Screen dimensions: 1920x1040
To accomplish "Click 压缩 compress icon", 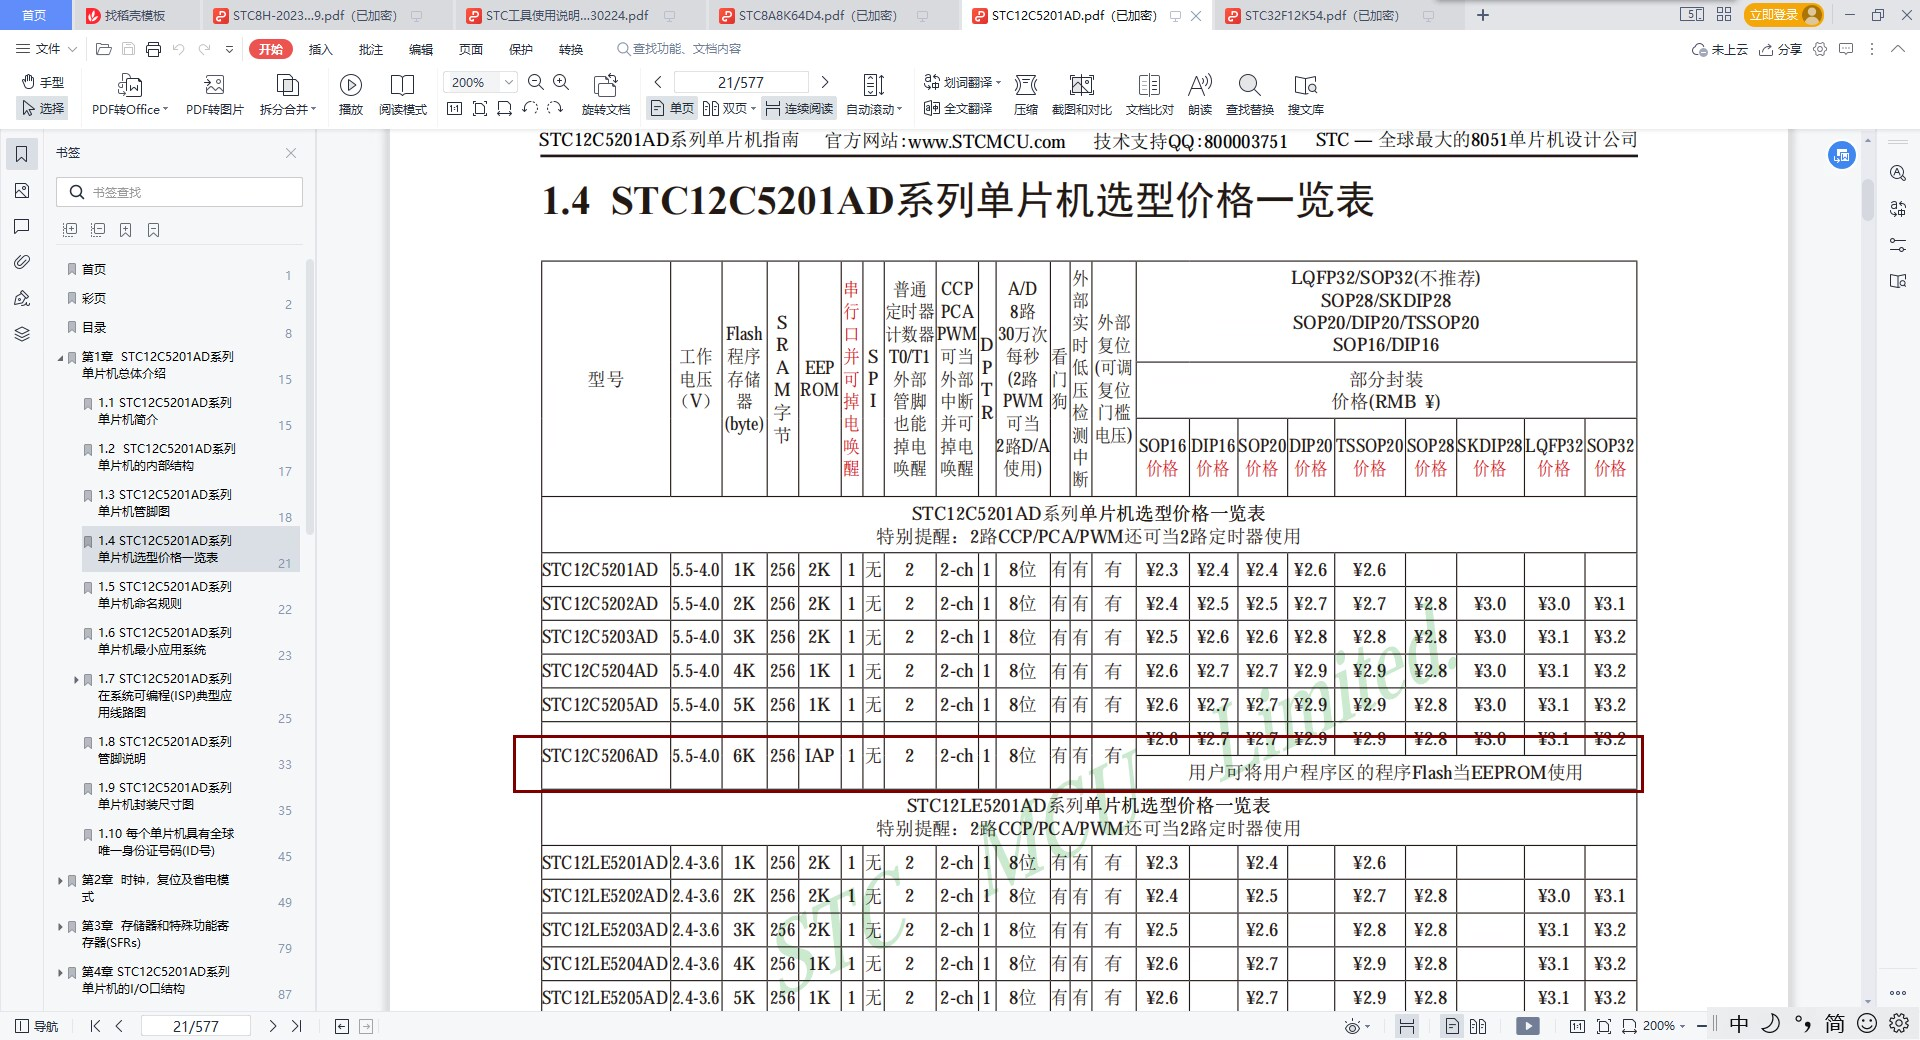I will tap(1026, 95).
